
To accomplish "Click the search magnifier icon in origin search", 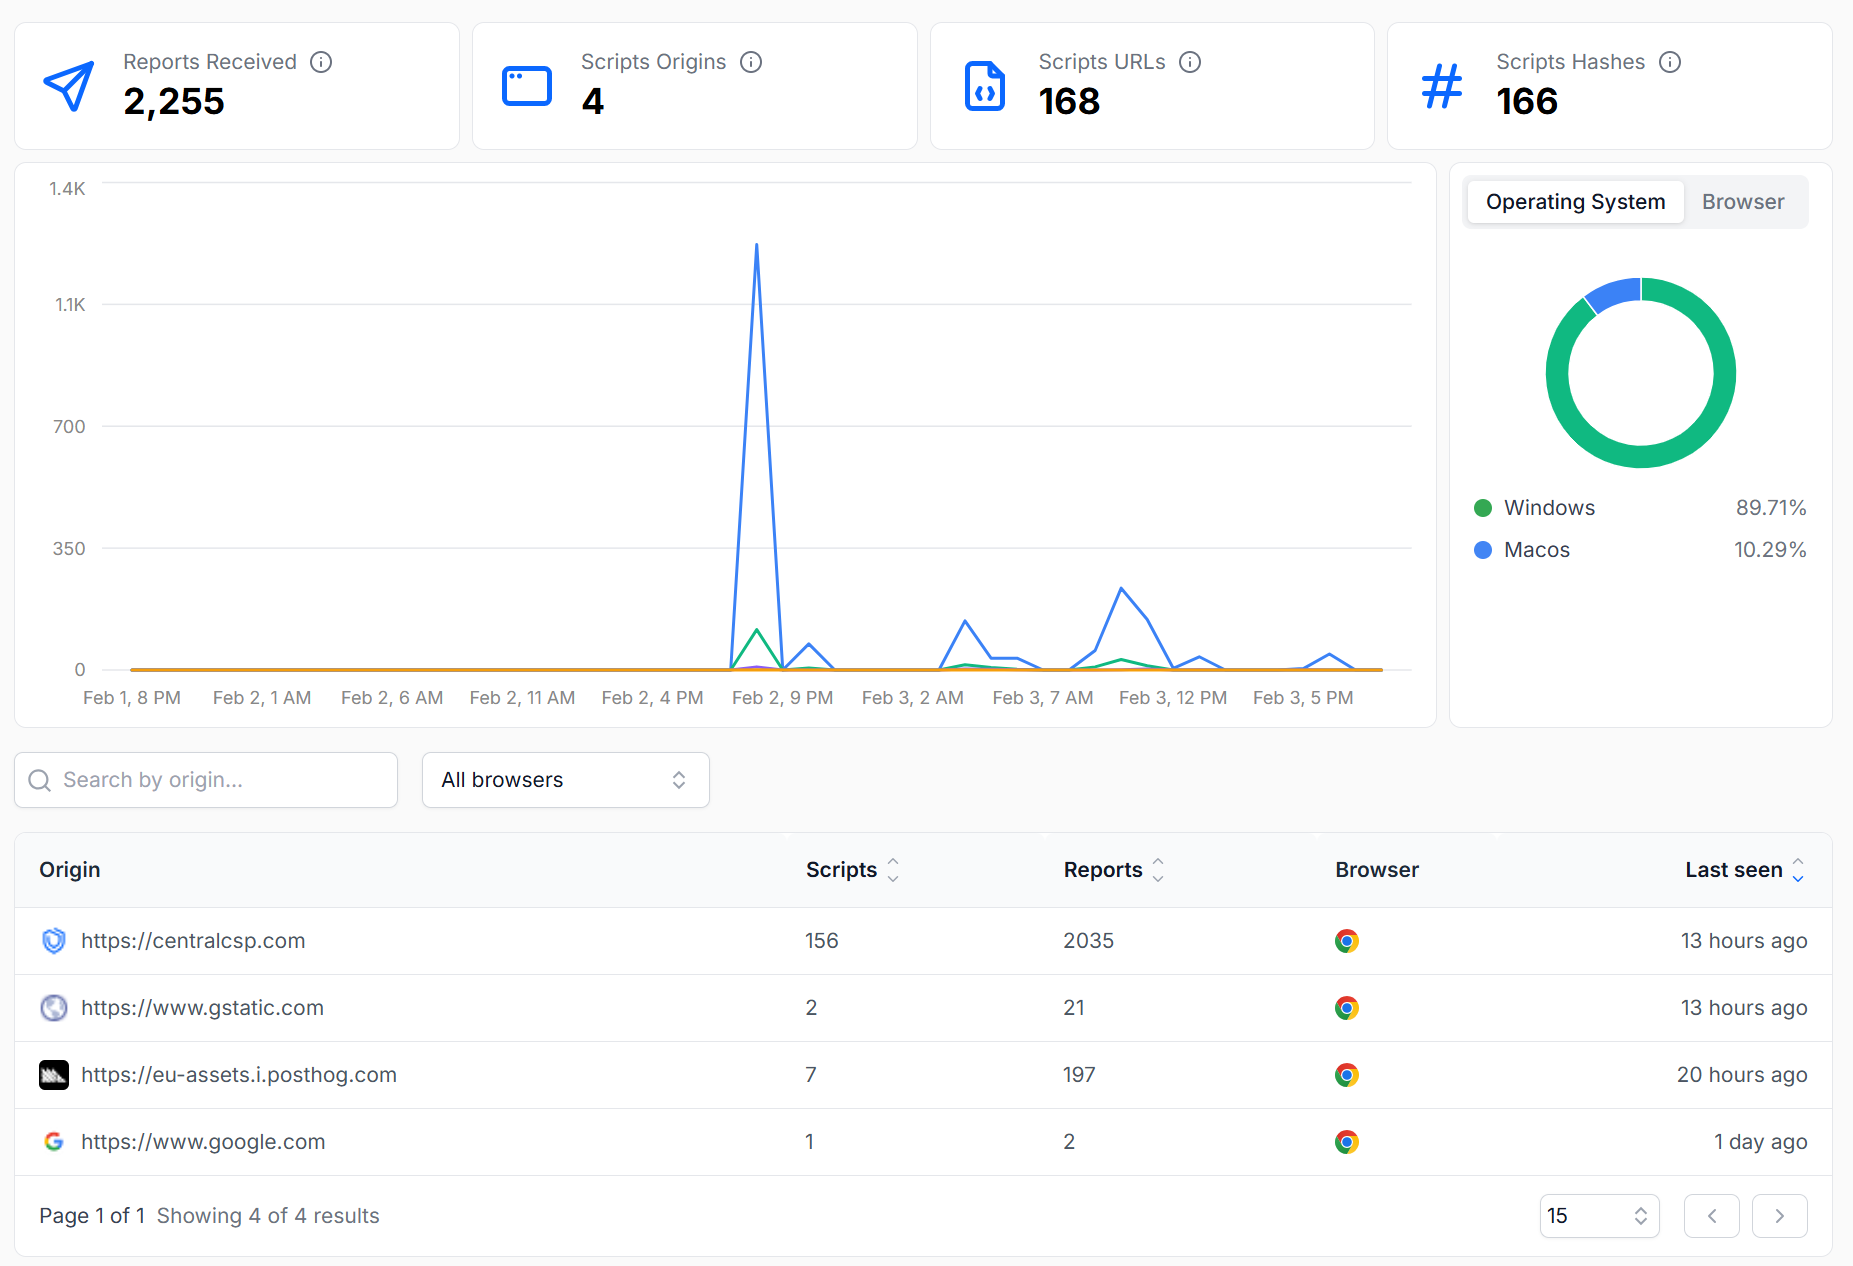I will 39,780.
